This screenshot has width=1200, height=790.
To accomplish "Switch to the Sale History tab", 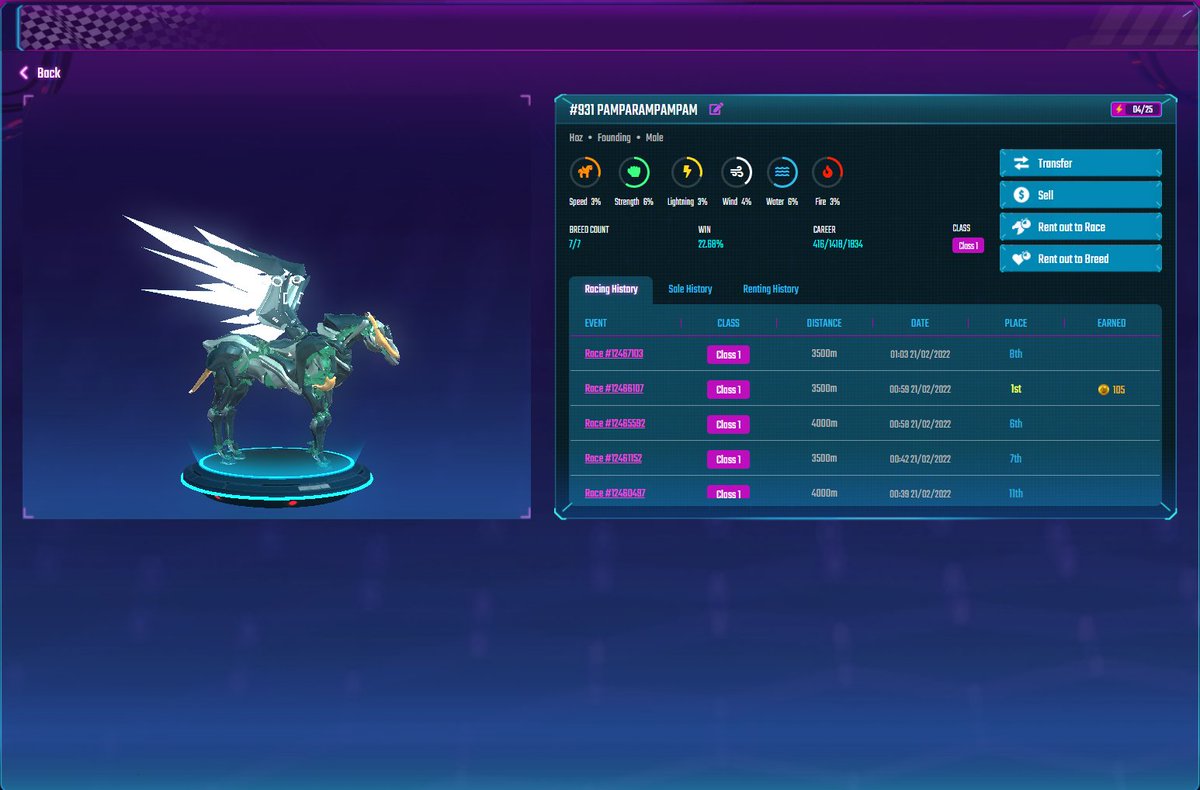I will pos(690,289).
